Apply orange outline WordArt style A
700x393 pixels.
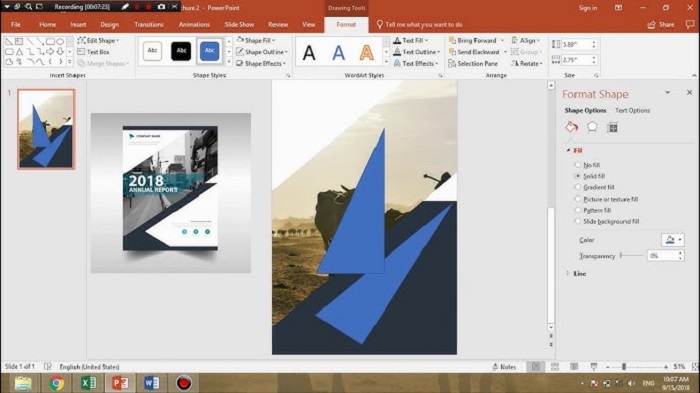coord(367,53)
